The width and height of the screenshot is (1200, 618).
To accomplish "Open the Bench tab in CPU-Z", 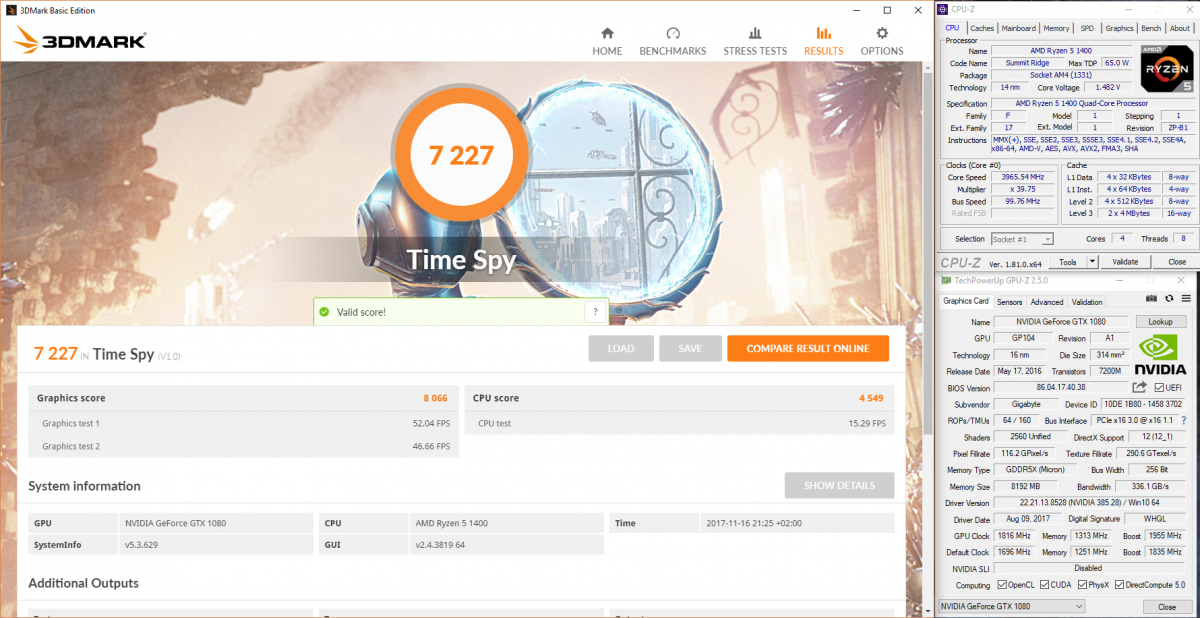I will 1151,28.
